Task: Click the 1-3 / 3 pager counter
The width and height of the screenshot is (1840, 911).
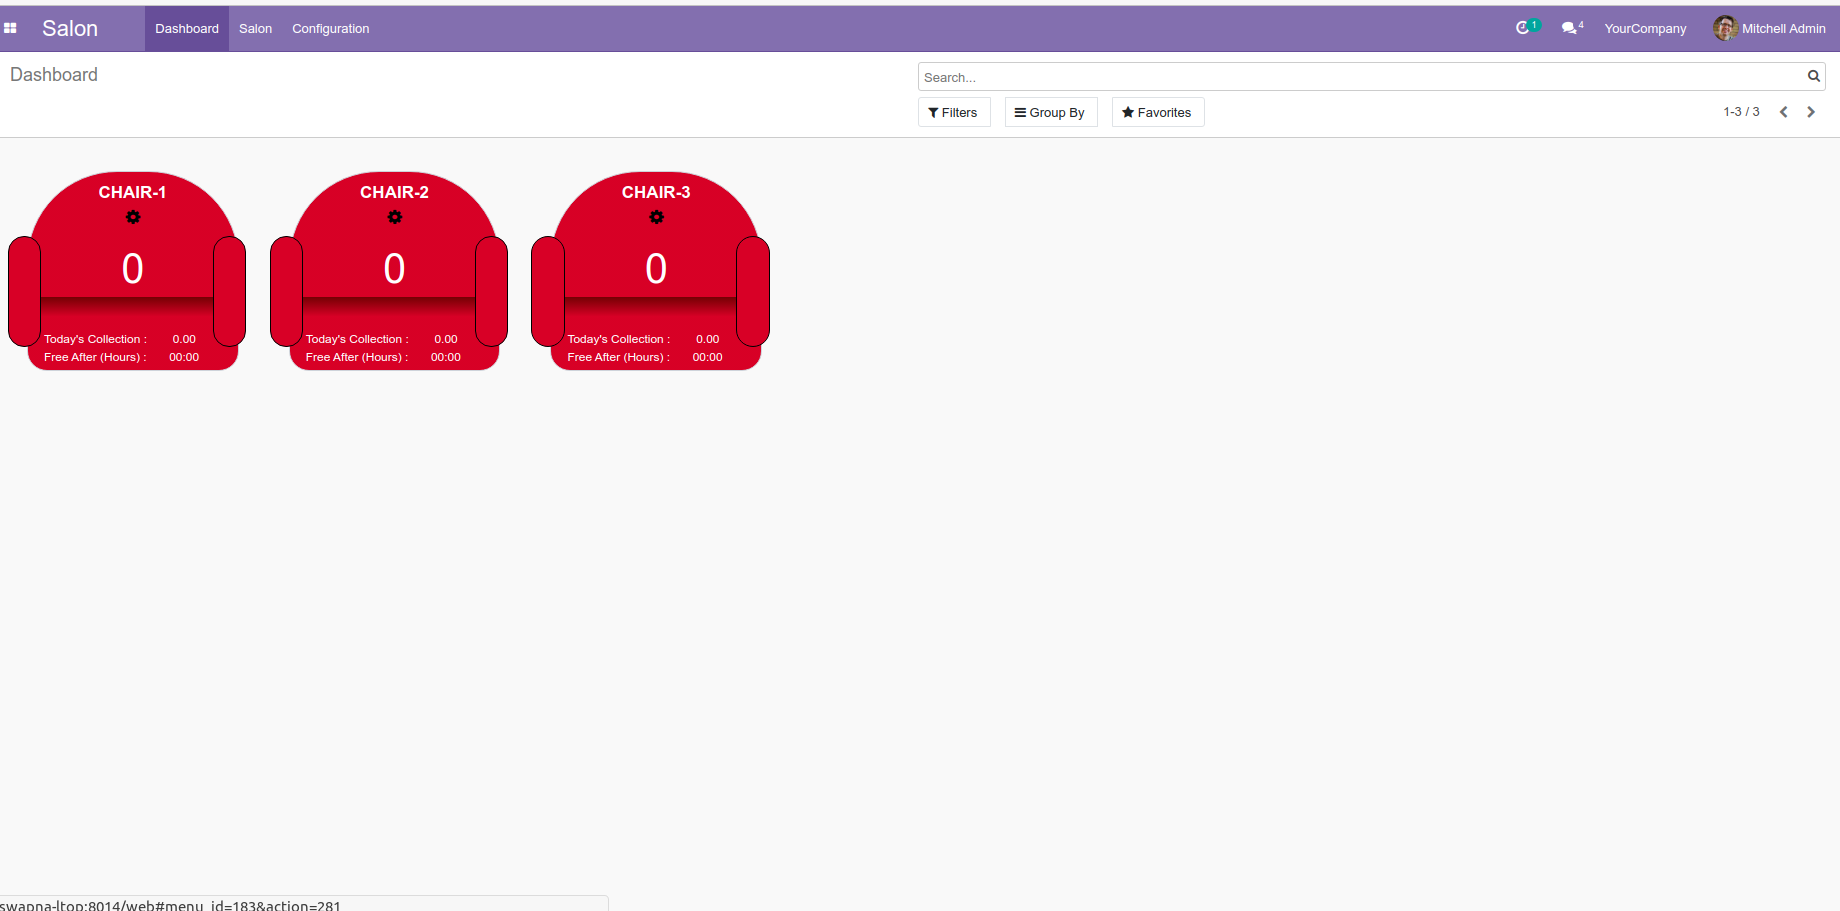Action: coord(1741,112)
